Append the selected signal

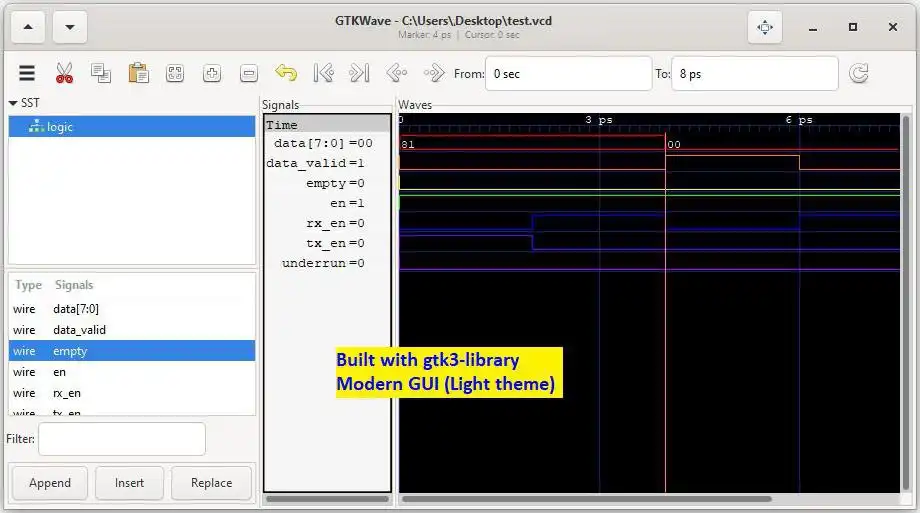click(x=50, y=483)
